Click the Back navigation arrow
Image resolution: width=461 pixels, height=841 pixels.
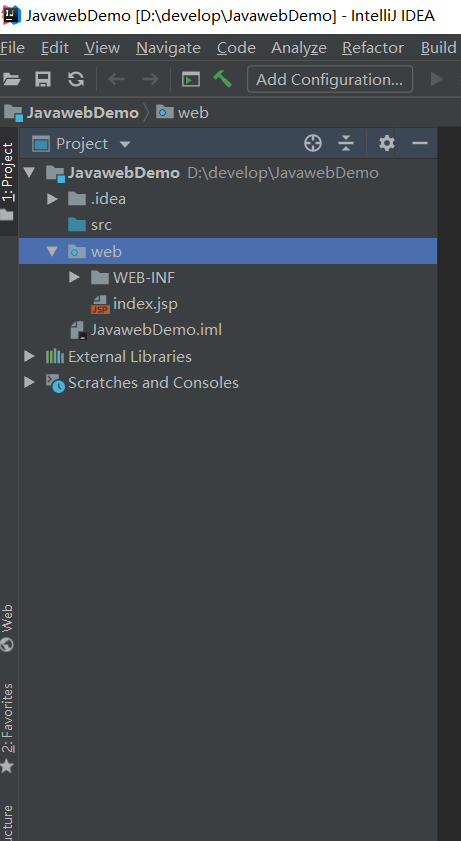pyautogui.click(x=116, y=79)
